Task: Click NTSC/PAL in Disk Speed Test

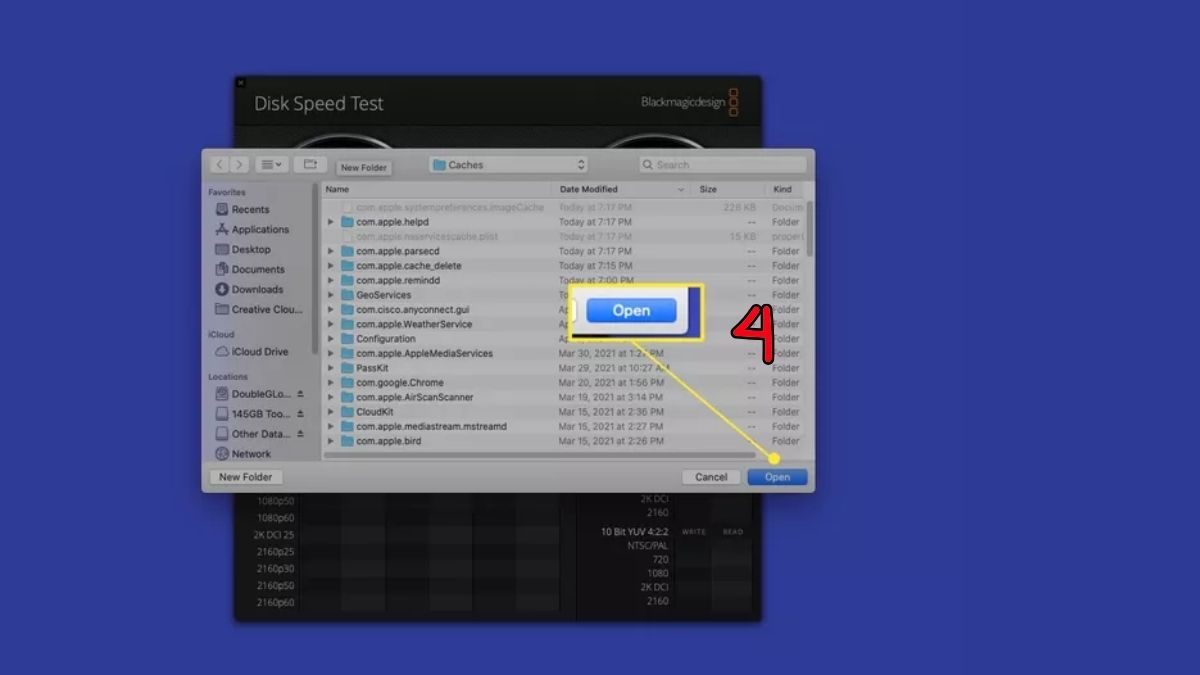Action: [648, 546]
